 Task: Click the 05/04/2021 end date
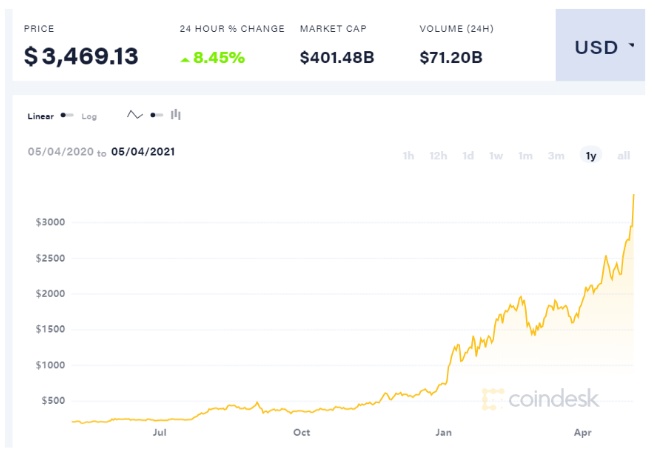tap(144, 152)
